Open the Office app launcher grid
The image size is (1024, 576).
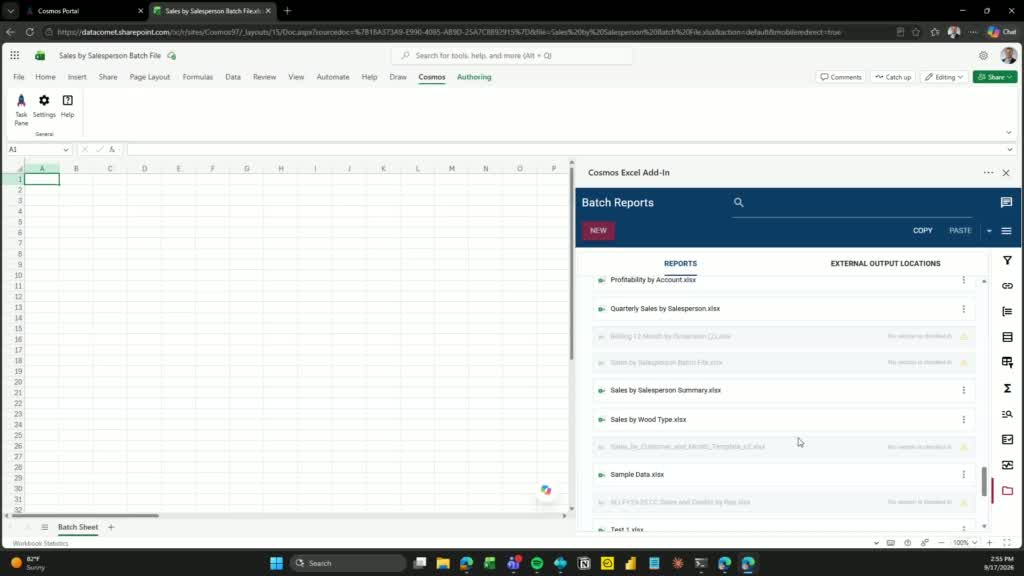[14, 56]
